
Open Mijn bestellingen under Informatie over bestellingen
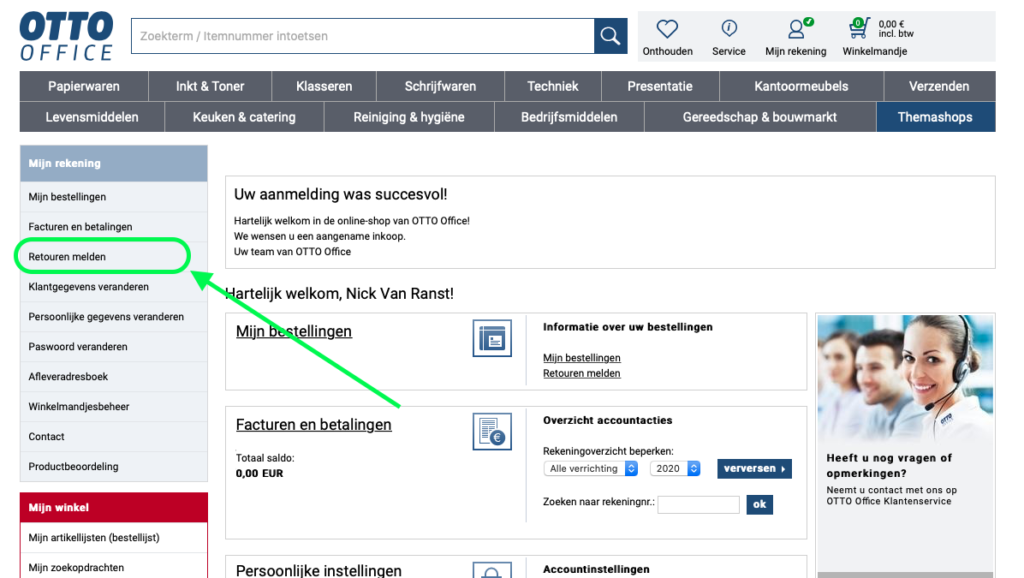582,358
